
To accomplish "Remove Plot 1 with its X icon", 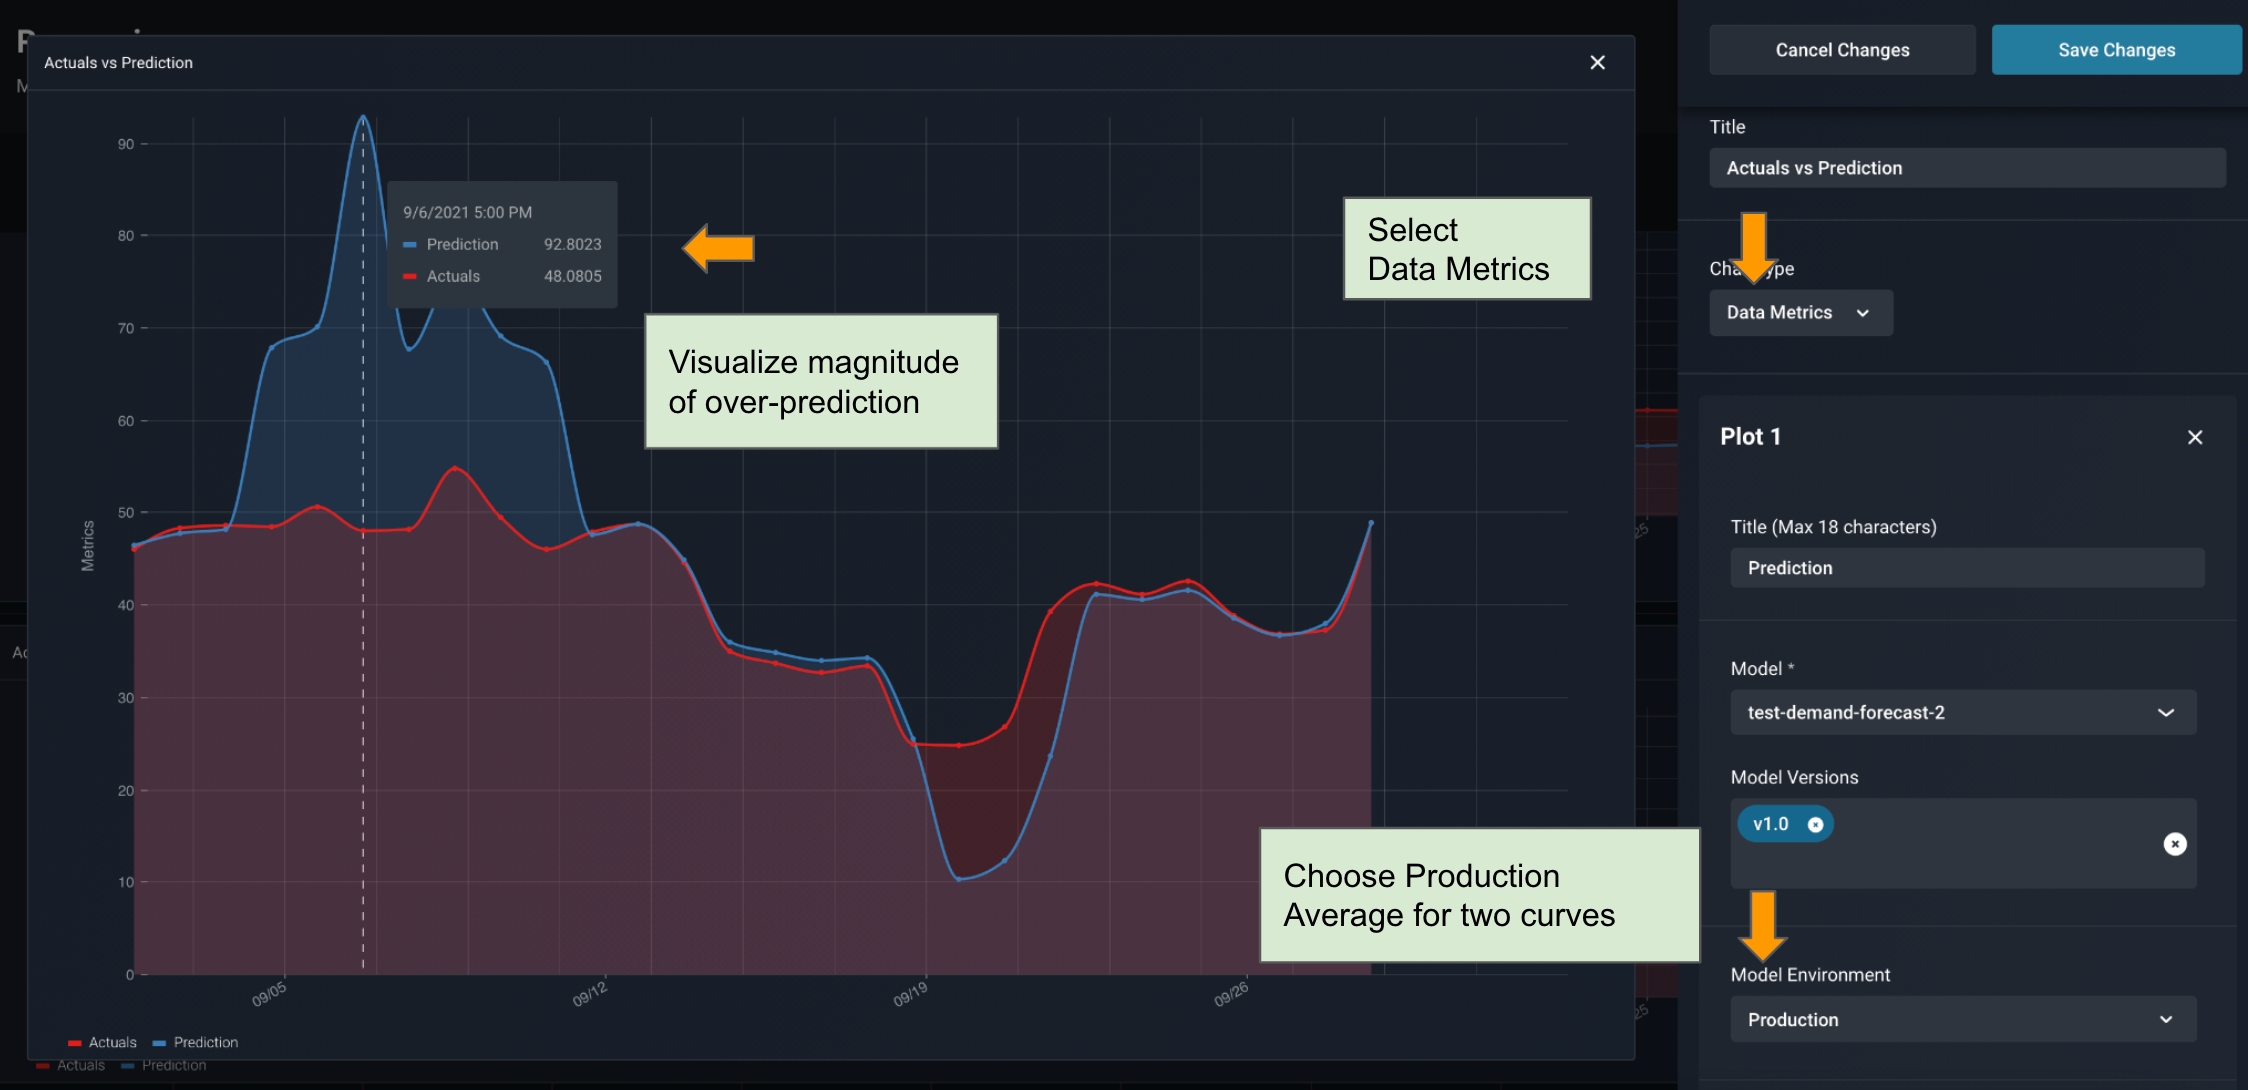I will click(x=2194, y=437).
